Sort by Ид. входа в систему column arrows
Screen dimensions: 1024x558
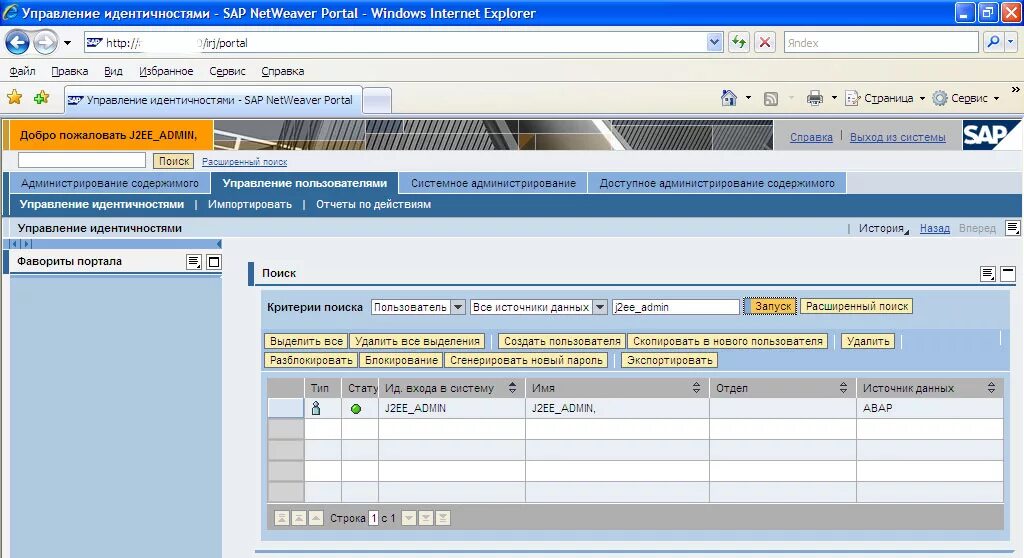point(513,388)
